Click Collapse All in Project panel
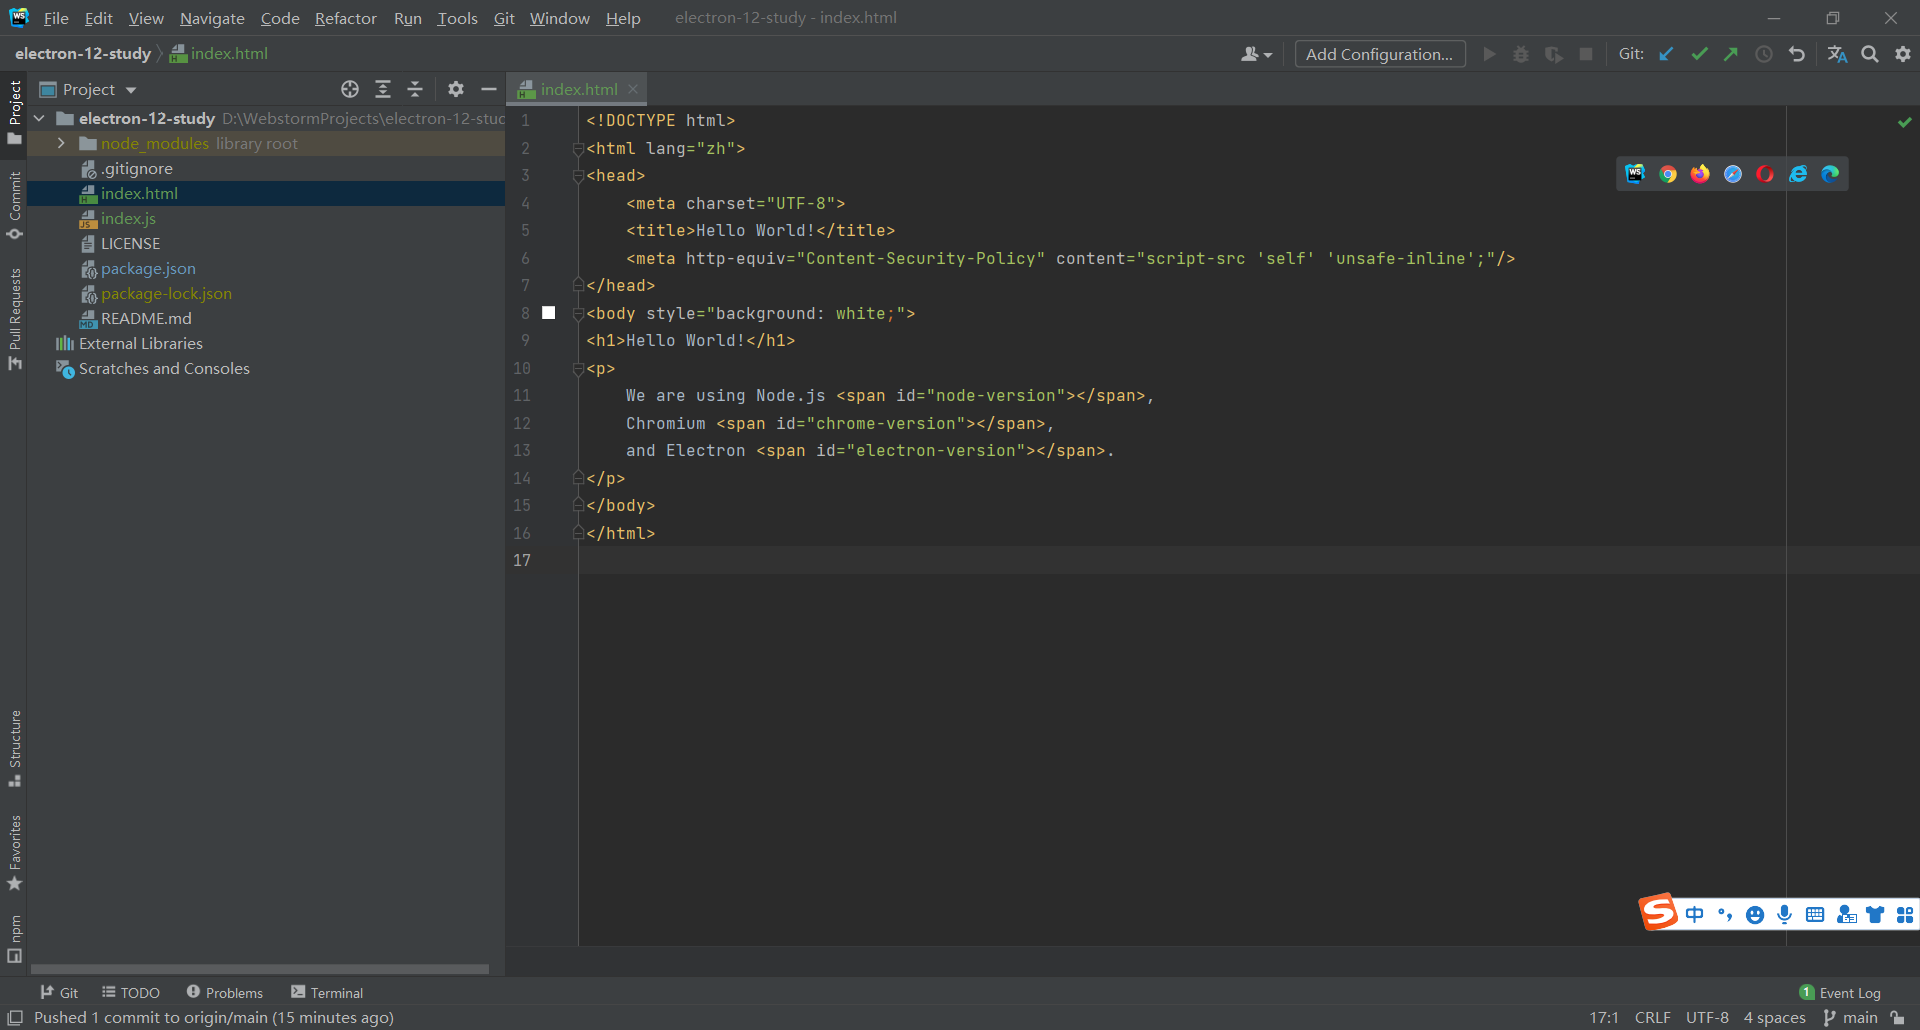This screenshot has width=1920, height=1030. 415,89
